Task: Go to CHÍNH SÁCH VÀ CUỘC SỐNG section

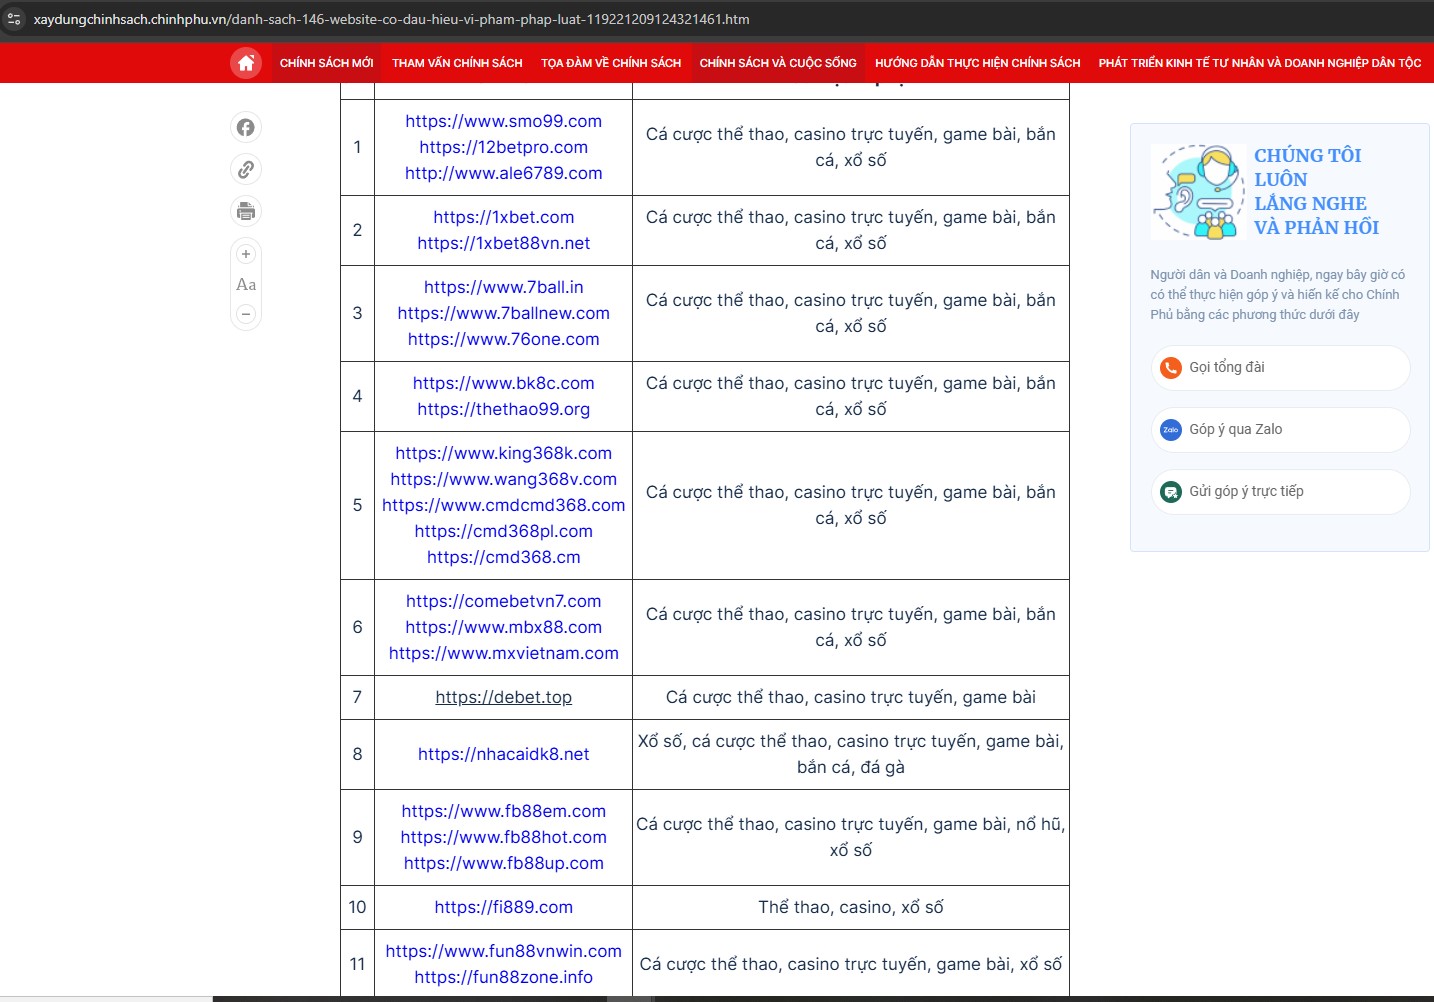Action: [x=778, y=63]
